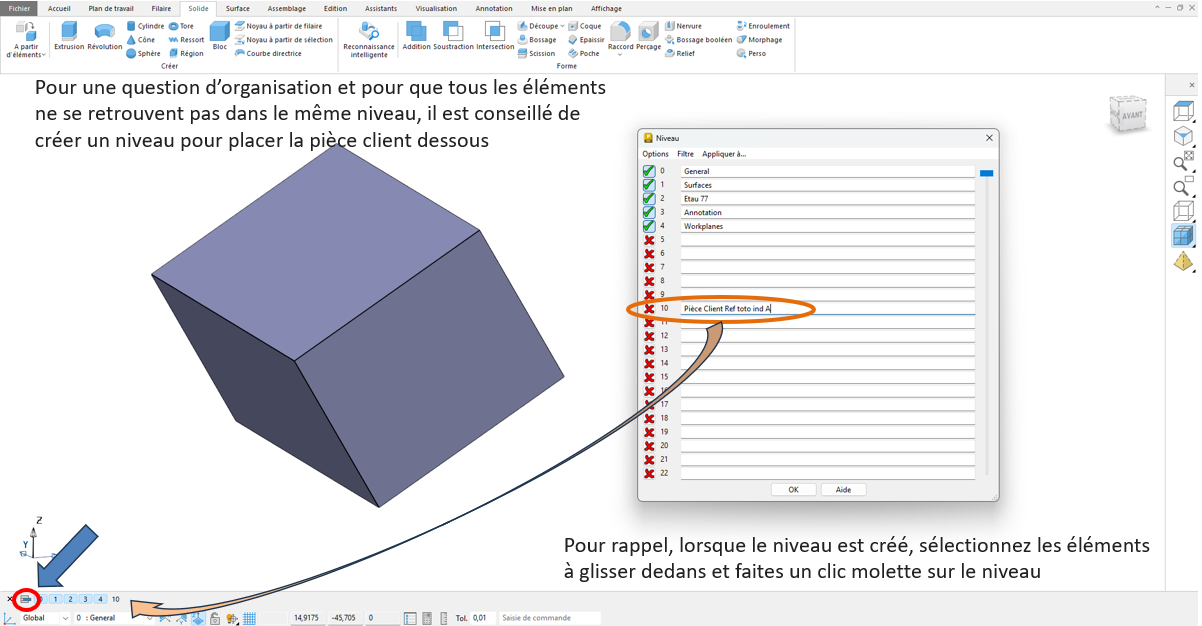This screenshot has width=1202, height=626.
Task: Select the Epaissir tool
Action: click(x=587, y=40)
